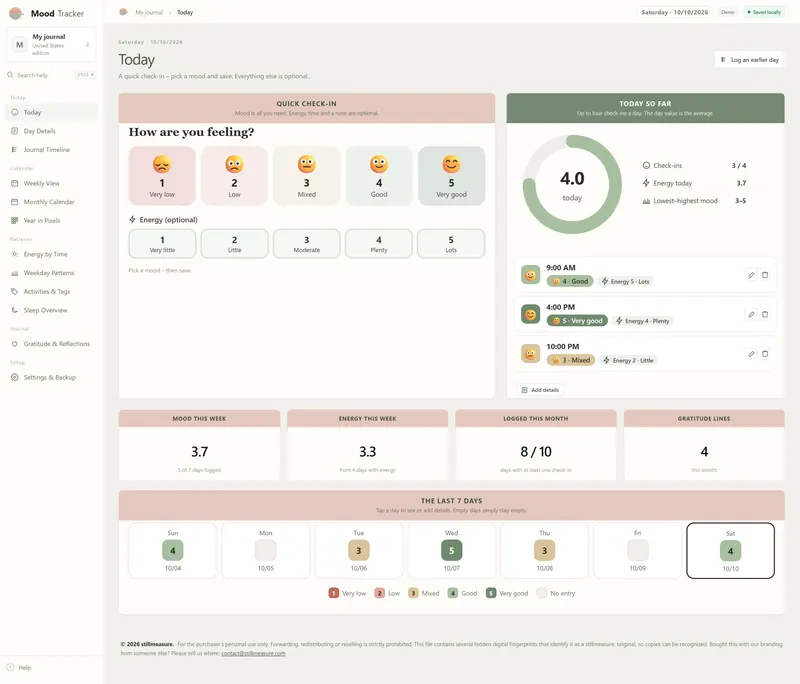The width and height of the screenshot is (800, 684).
Task: Choose energy level 4 Plenty
Action: coord(379,244)
